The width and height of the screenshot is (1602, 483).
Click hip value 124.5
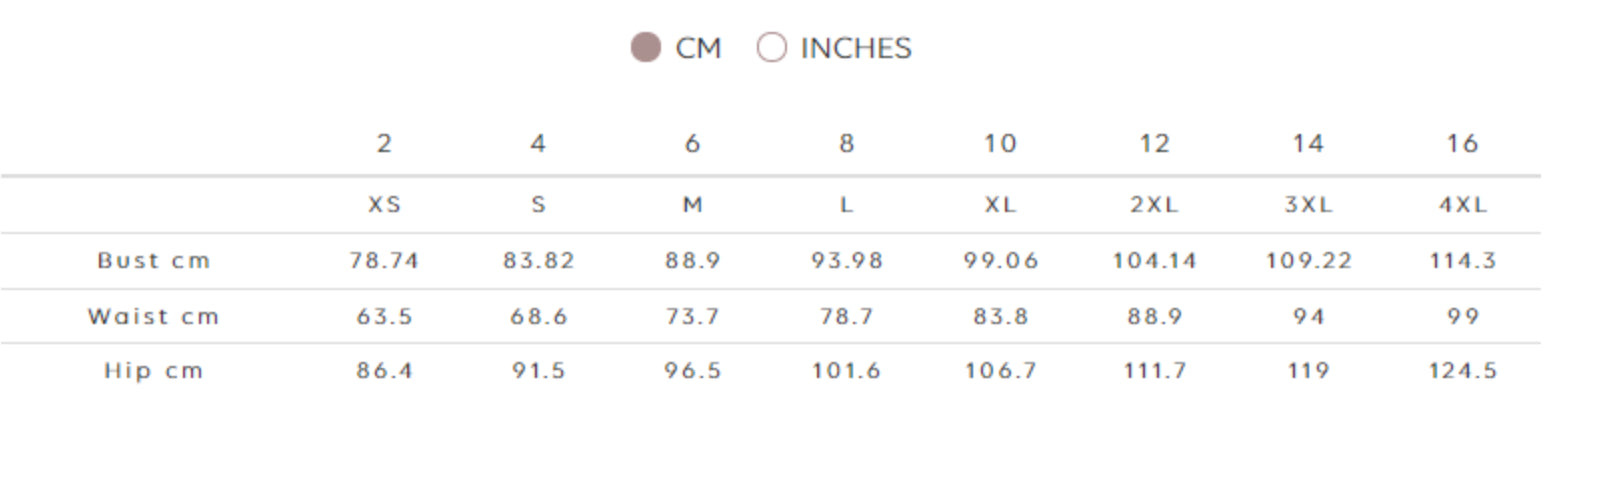(1462, 371)
